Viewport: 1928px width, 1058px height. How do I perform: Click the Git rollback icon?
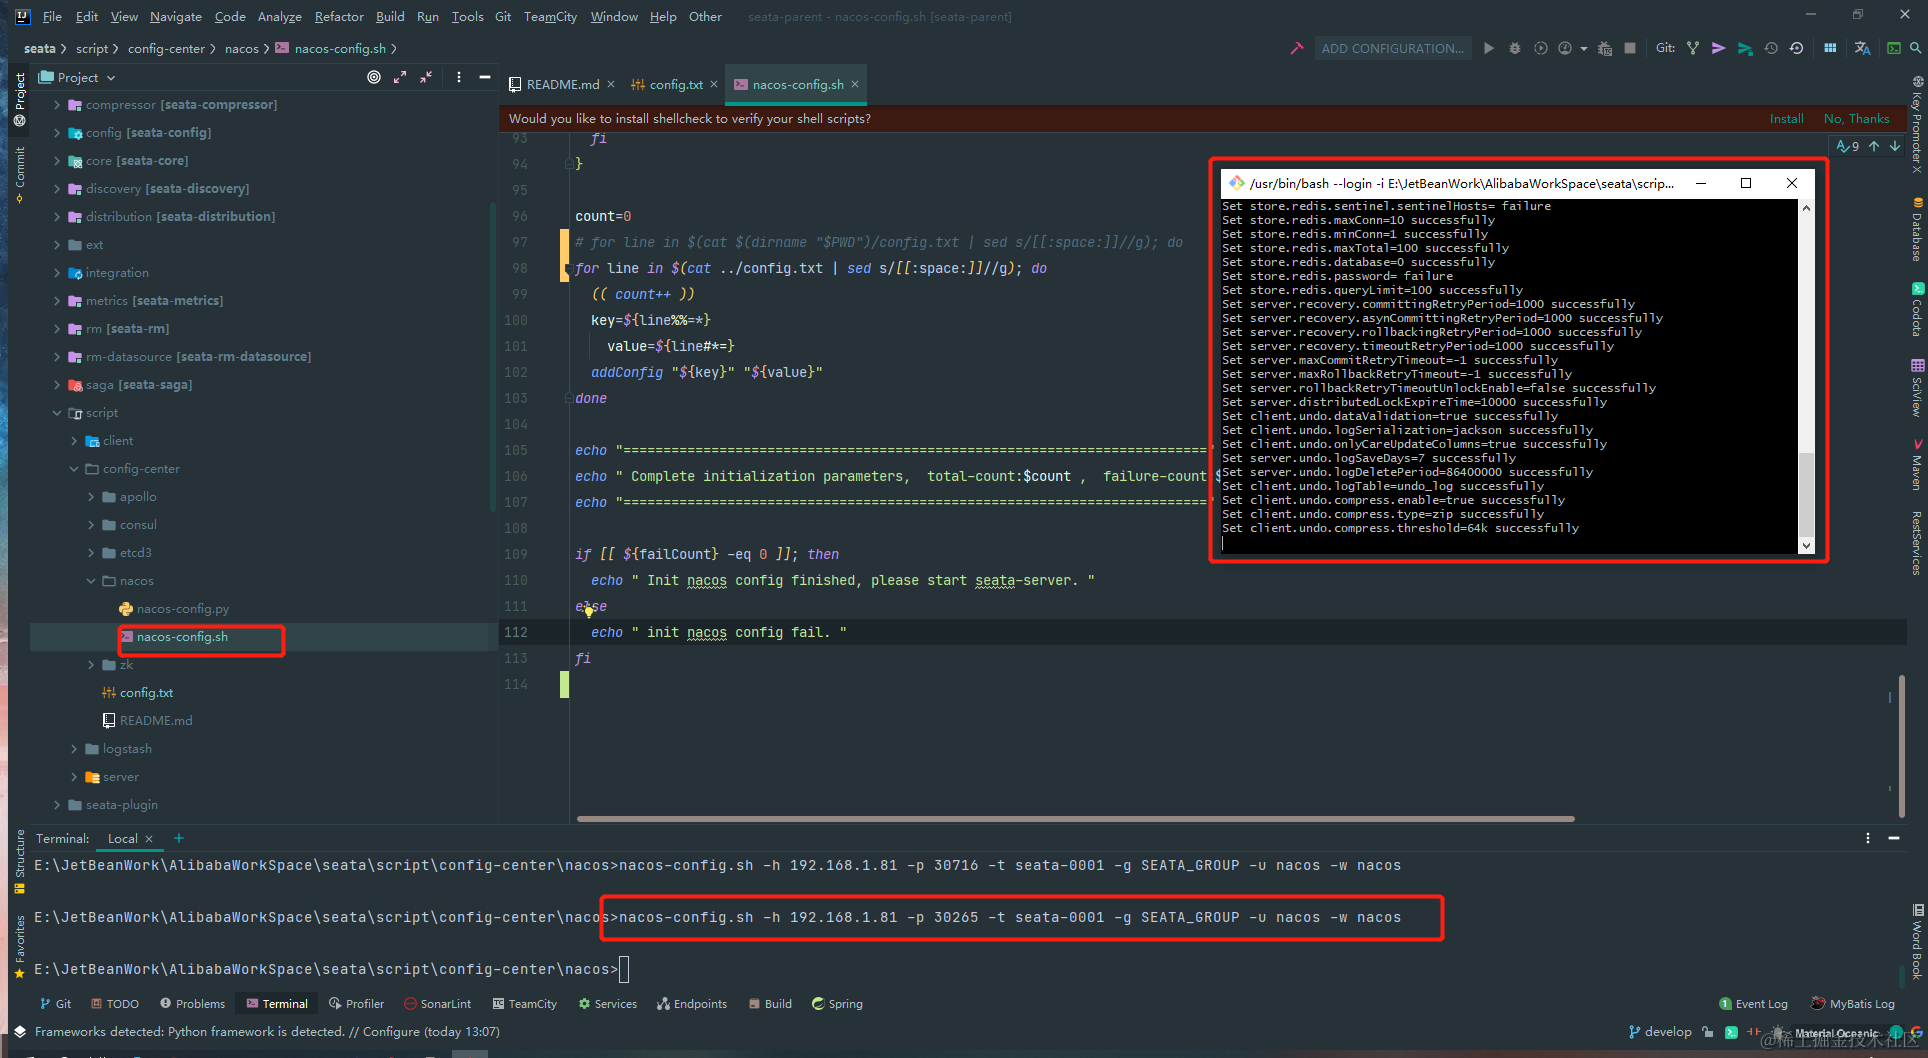click(x=1797, y=48)
